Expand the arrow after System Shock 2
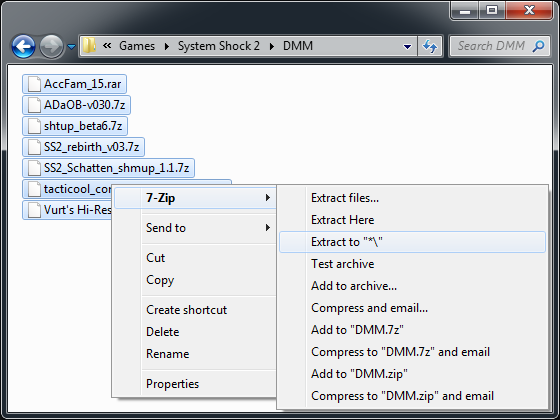Image resolution: width=560 pixels, height=420 pixels. click(x=272, y=46)
